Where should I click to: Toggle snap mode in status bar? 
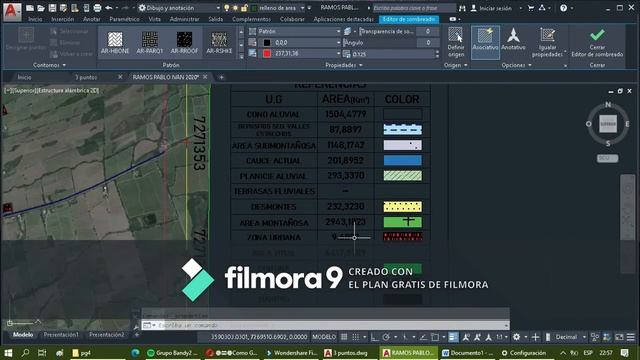click(x=356, y=337)
